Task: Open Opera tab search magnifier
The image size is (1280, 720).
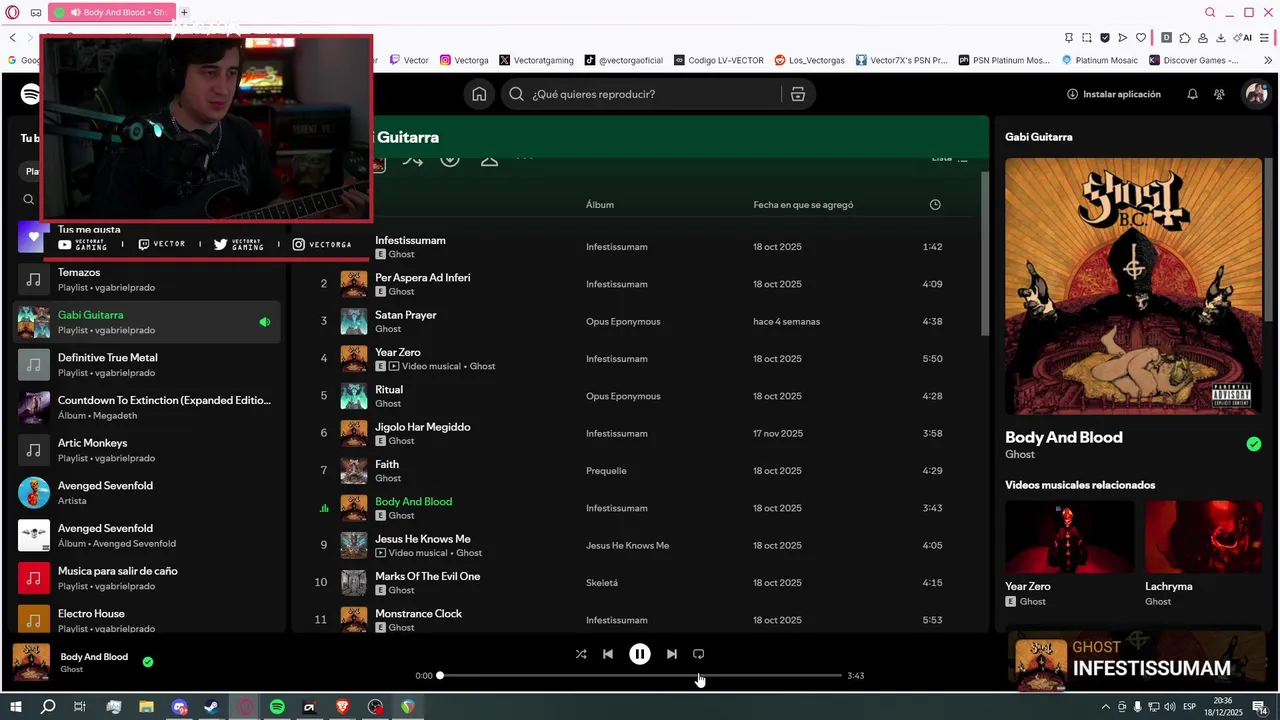Action: [x=1210, y=12]
